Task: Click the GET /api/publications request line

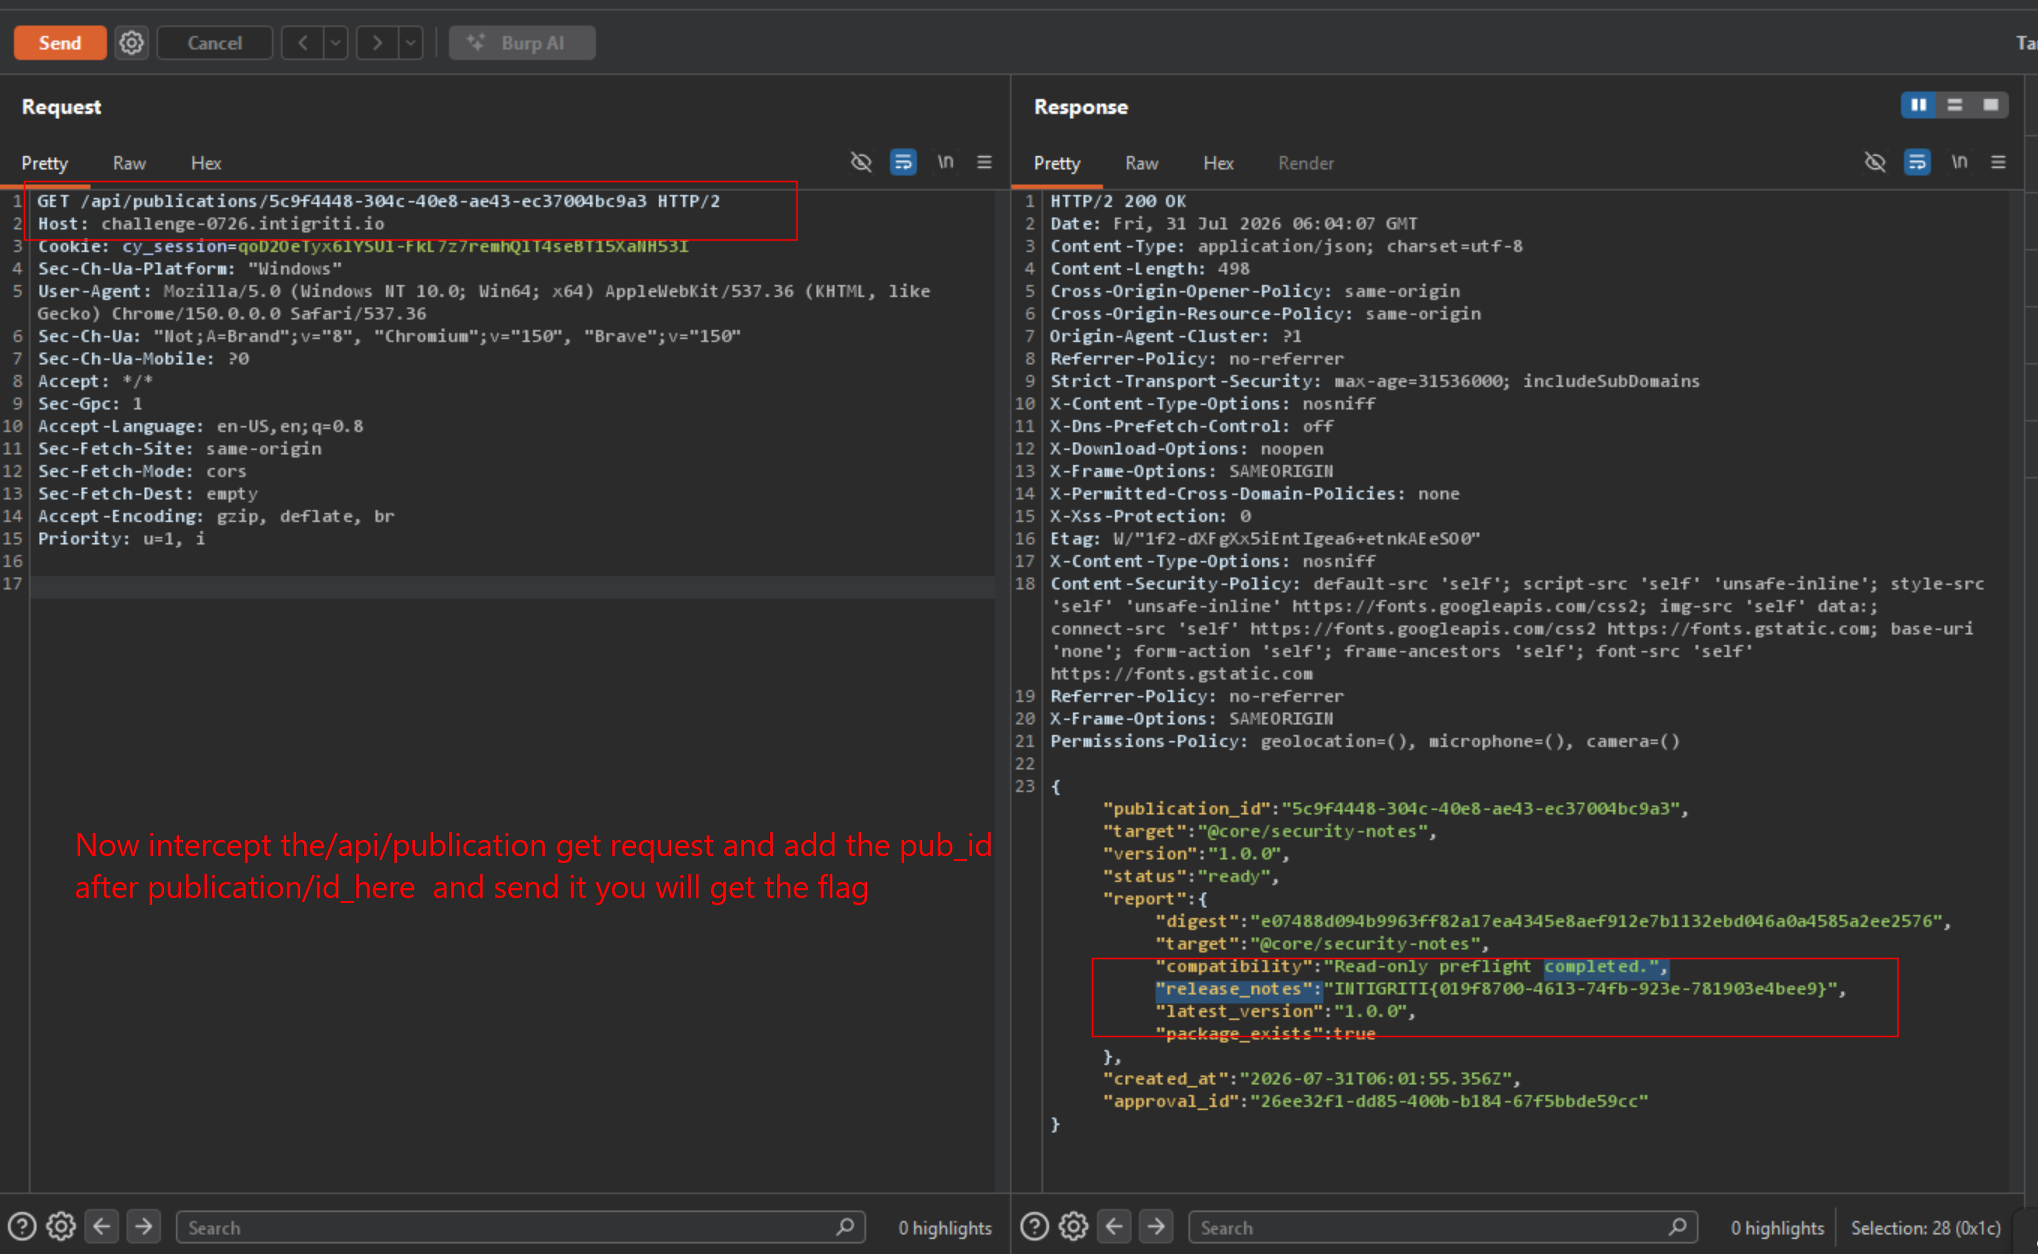Action: tap(379, 201)
